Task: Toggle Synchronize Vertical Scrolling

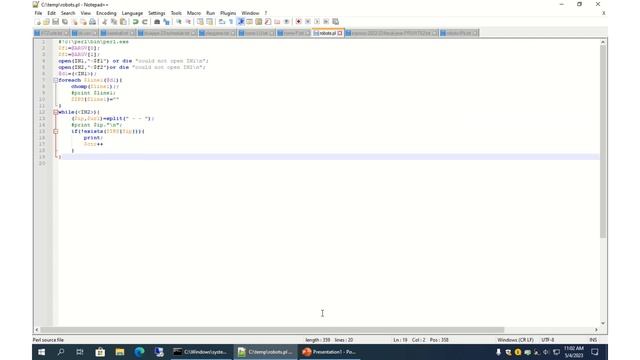Action: point(200,22)
